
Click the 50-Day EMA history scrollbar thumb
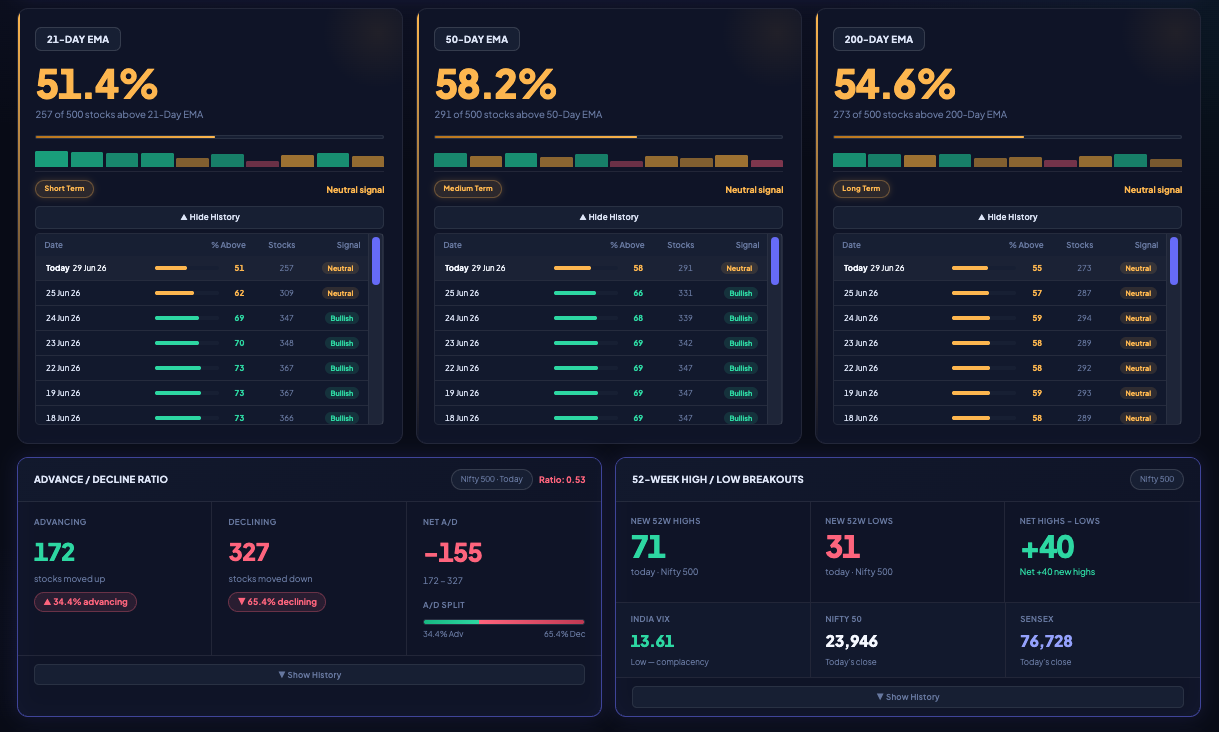[775, 261]
